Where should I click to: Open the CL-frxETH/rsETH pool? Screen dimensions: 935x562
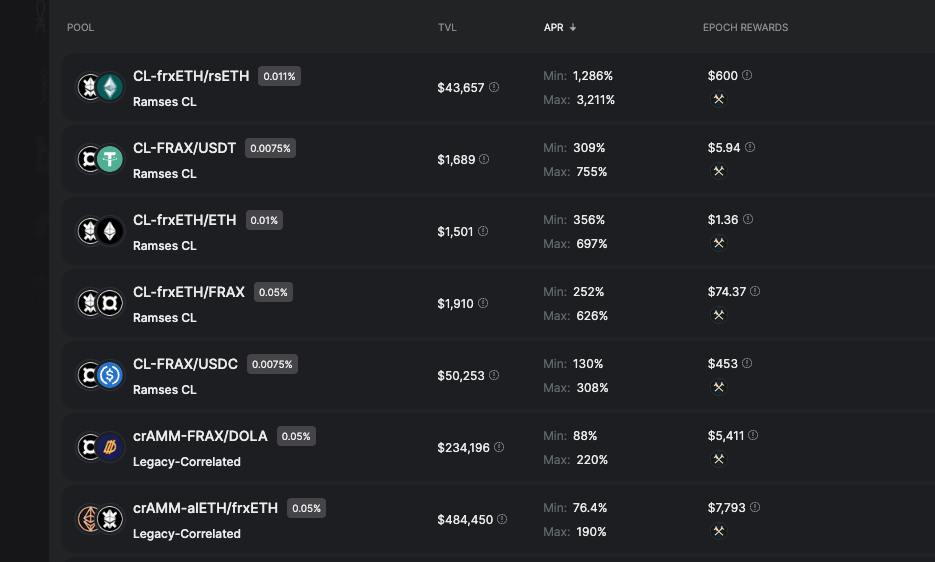pyautogui.click(x=191, y=76)
